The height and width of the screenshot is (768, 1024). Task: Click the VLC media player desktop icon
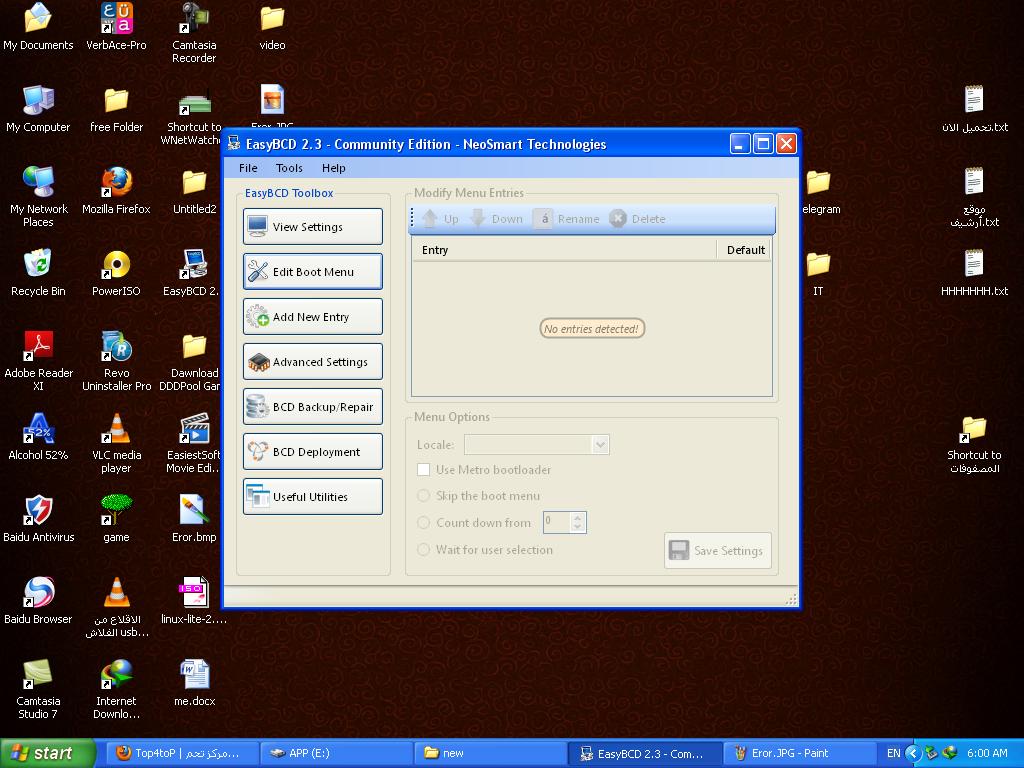tap(116, 430)
